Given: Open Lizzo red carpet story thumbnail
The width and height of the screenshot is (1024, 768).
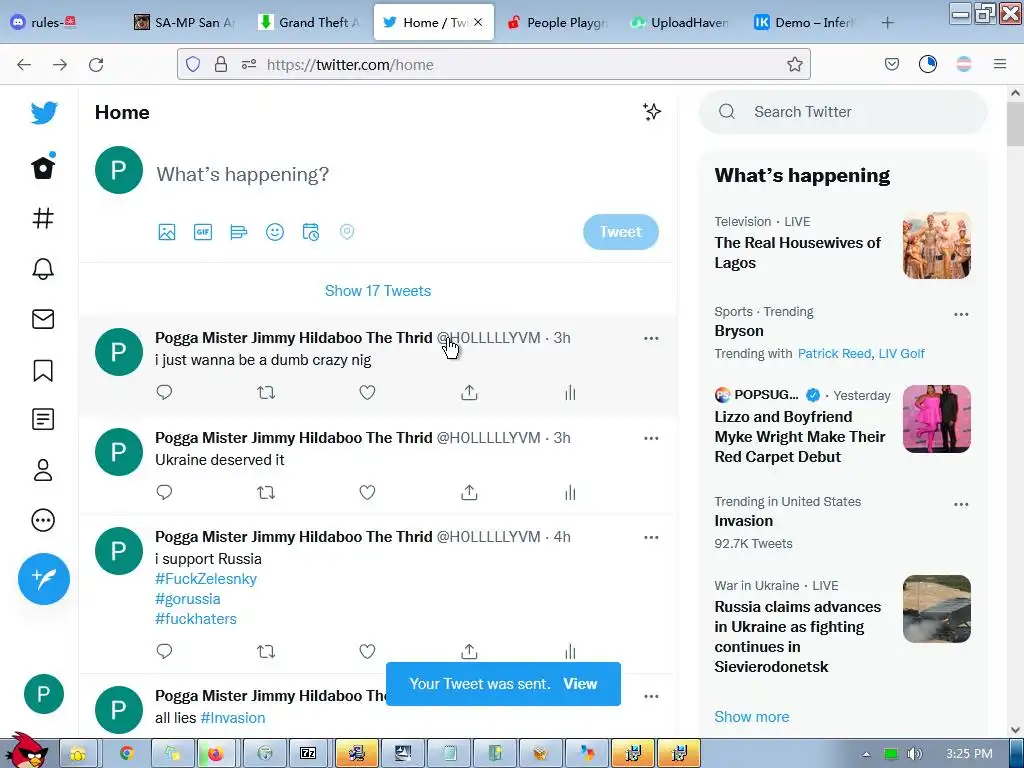Looking at the screenshot, I should pos(936,419).
